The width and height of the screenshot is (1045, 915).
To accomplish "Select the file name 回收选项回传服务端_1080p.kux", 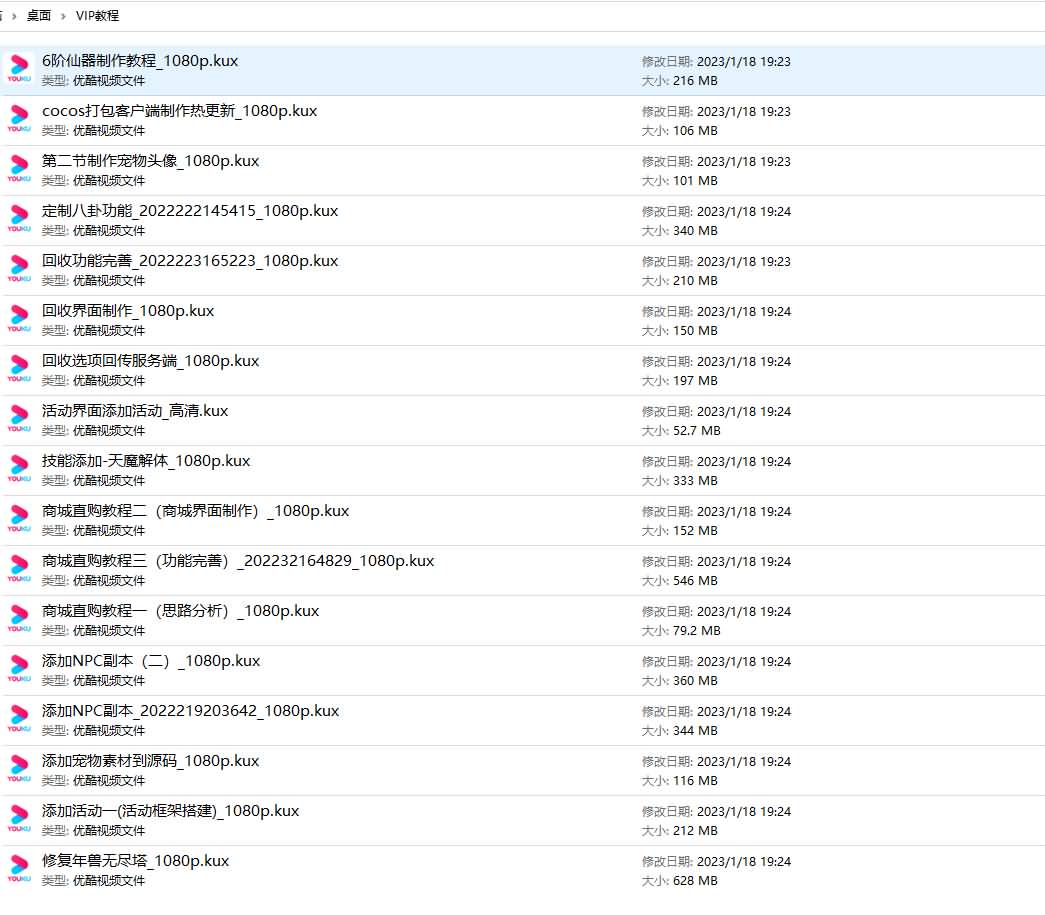I will (150, 361).
